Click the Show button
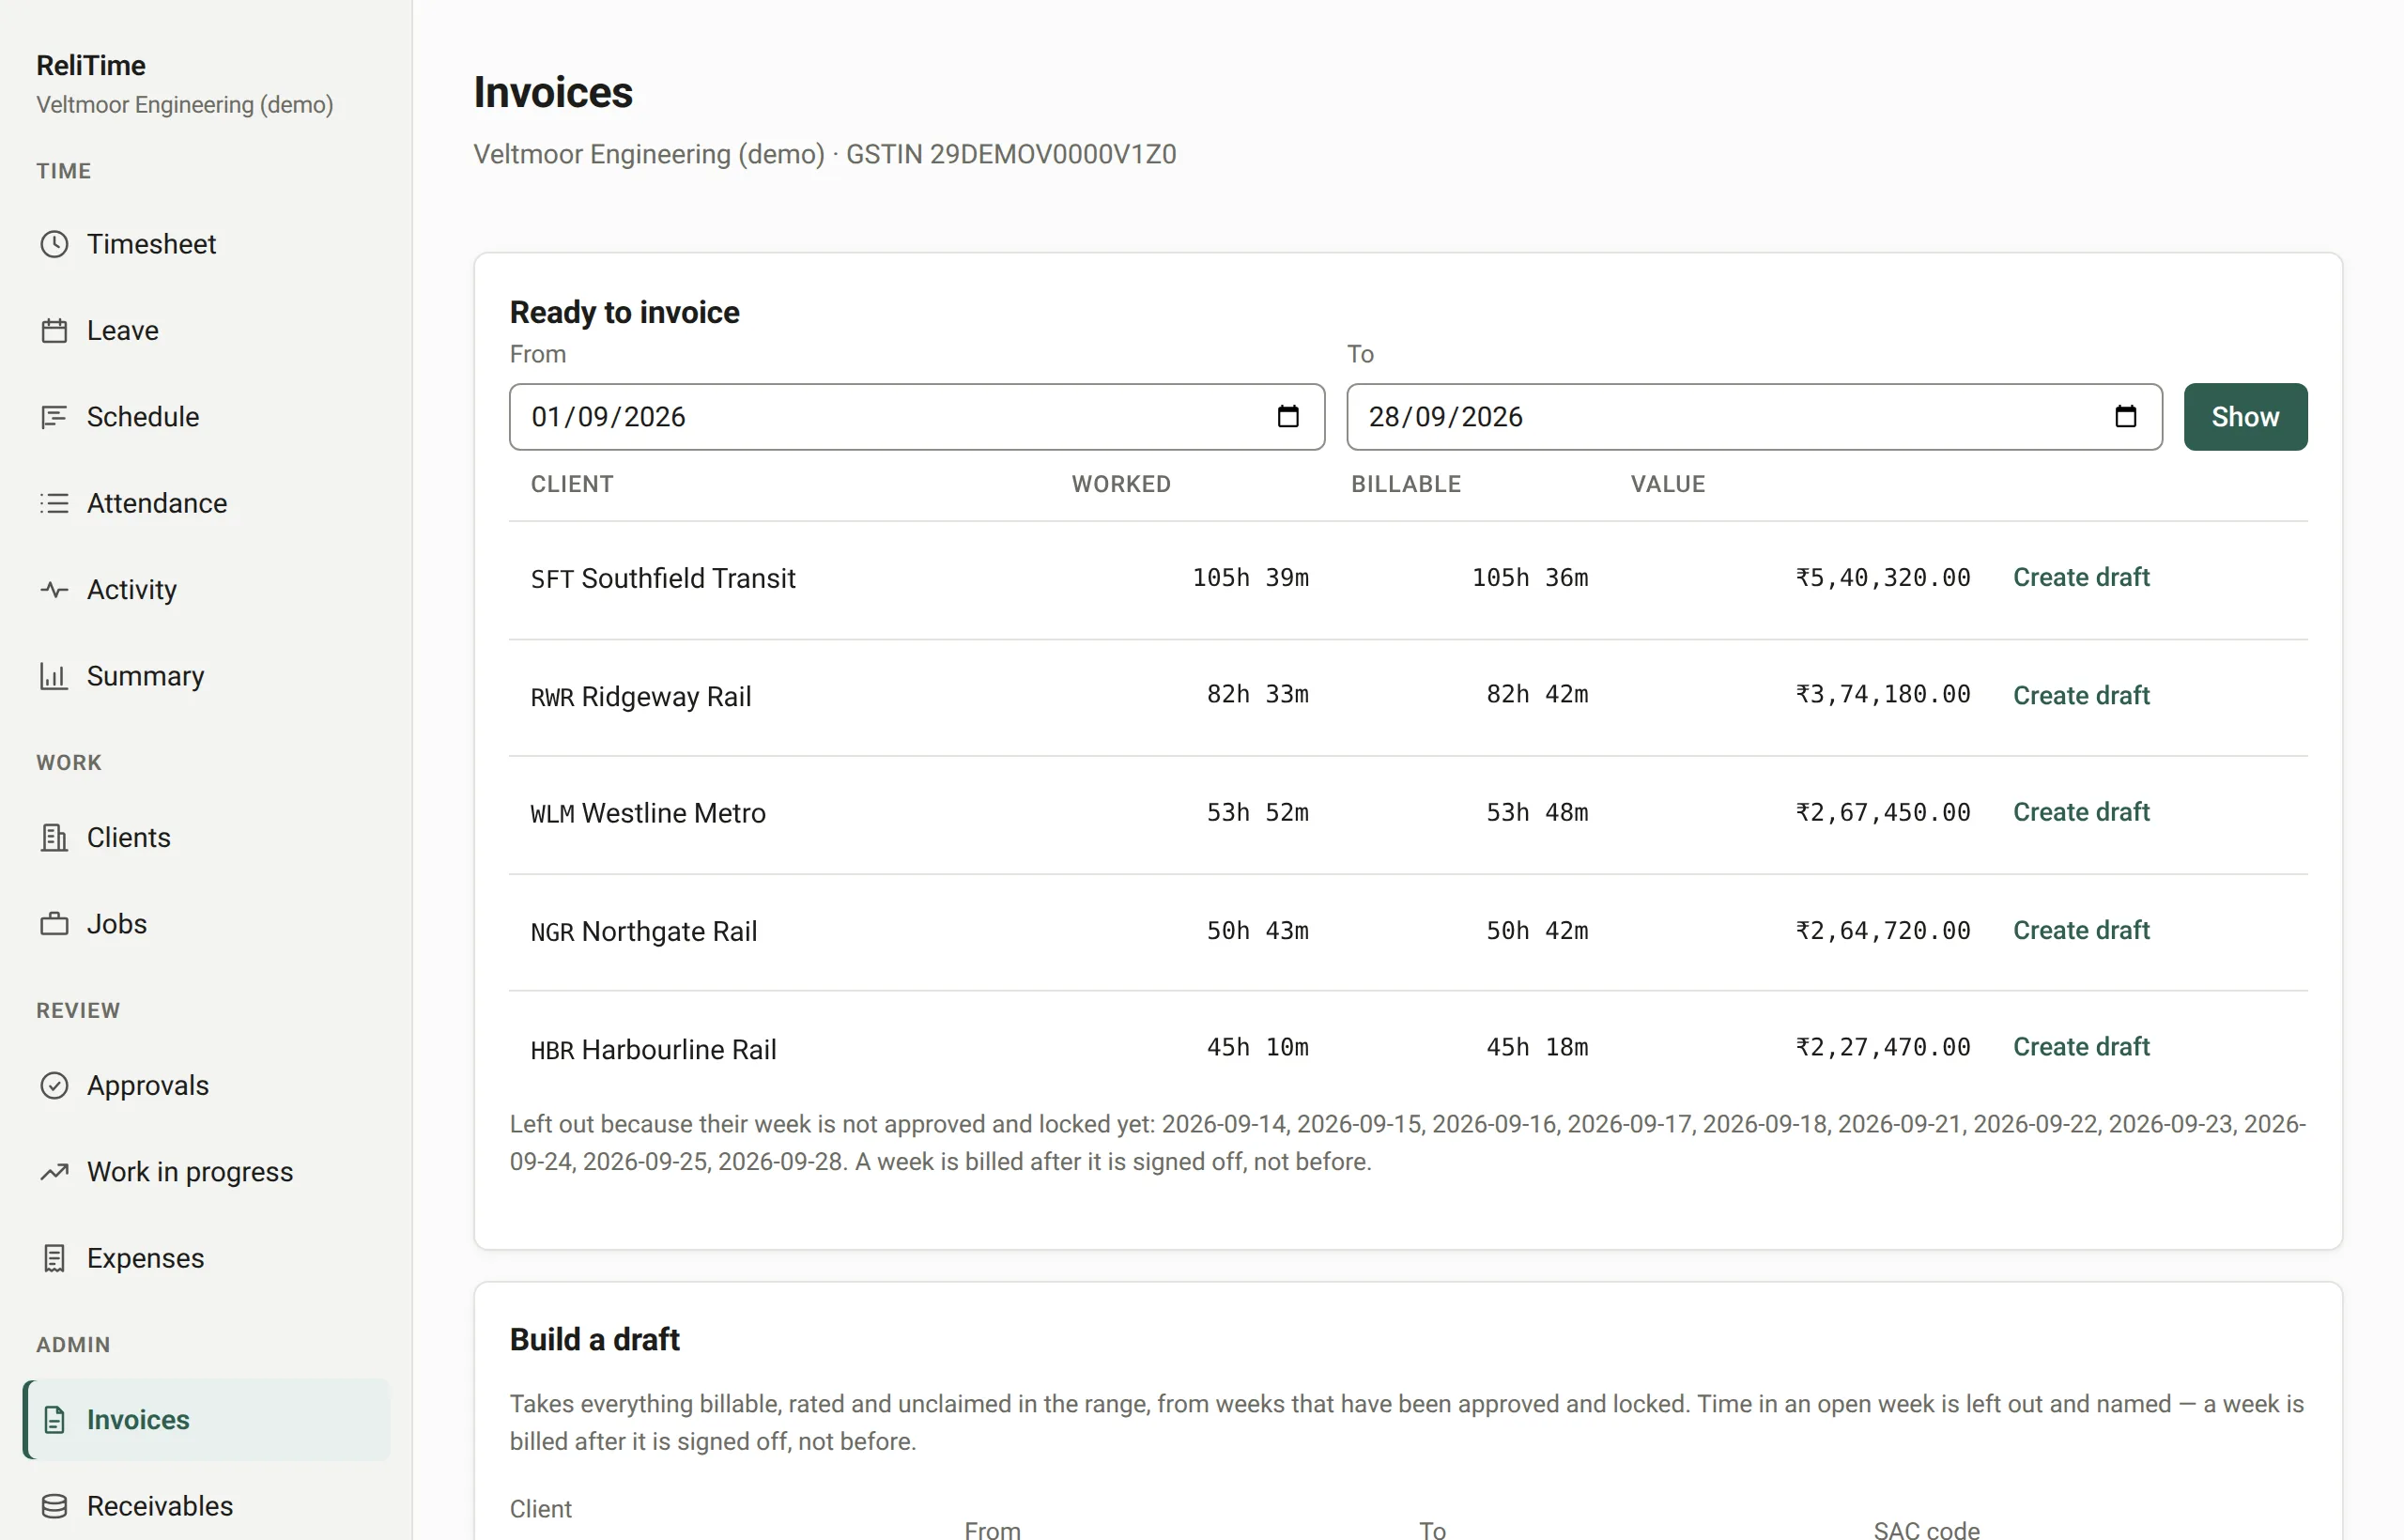The height and width of the screenshot is (1540, 2404). coord(2246,417)
